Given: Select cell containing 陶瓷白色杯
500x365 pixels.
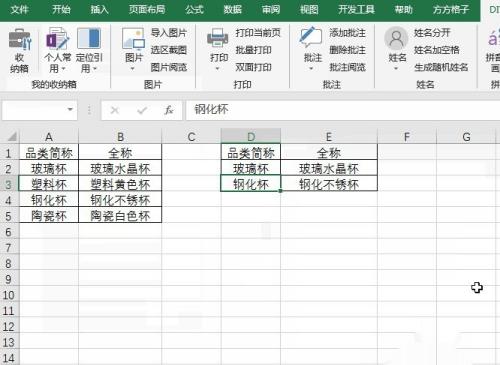Looking at the screenshot, I should click(x=120, y=216).
